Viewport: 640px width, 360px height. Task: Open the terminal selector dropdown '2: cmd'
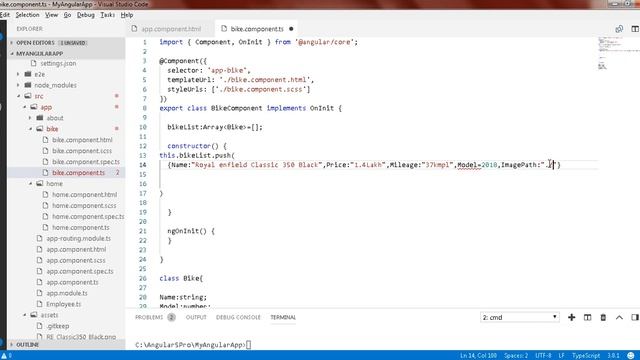(x=519, y=317)
